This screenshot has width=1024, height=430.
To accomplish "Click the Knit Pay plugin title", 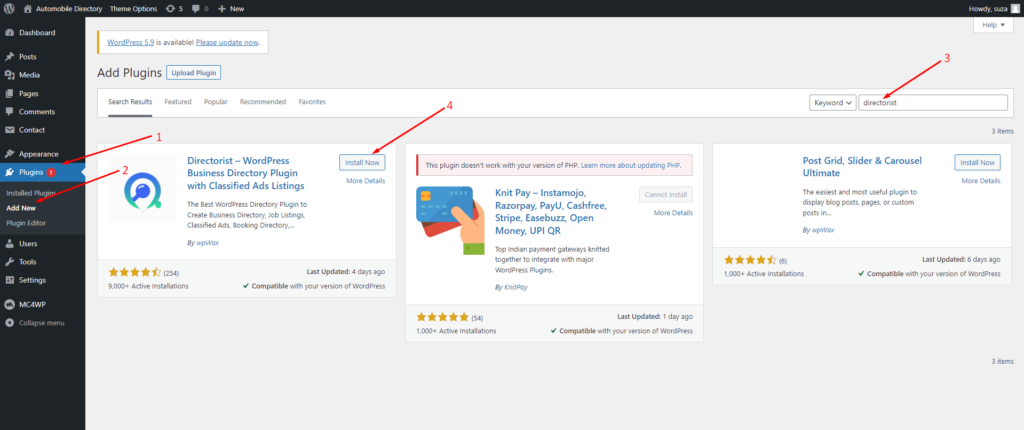I will pos(551,212).
